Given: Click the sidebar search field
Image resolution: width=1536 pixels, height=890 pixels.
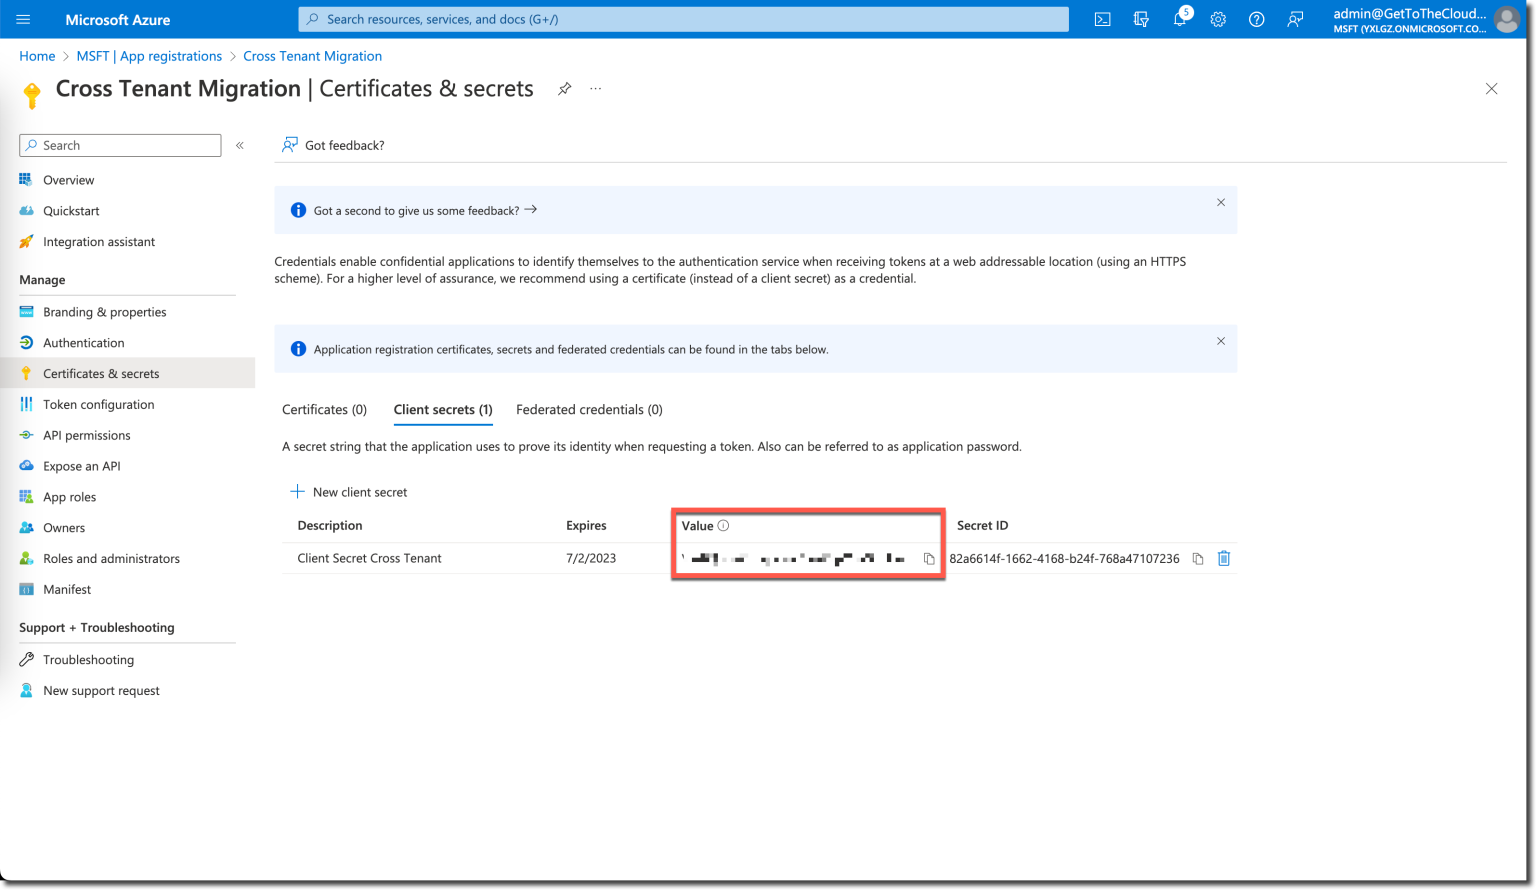Looking at the screenshot, I should click(x=120, y=145).
